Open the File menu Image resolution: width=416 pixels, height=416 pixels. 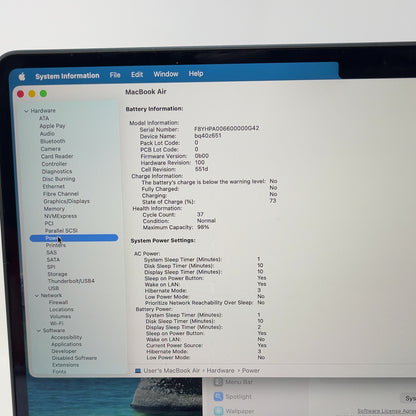click(115, 75)
